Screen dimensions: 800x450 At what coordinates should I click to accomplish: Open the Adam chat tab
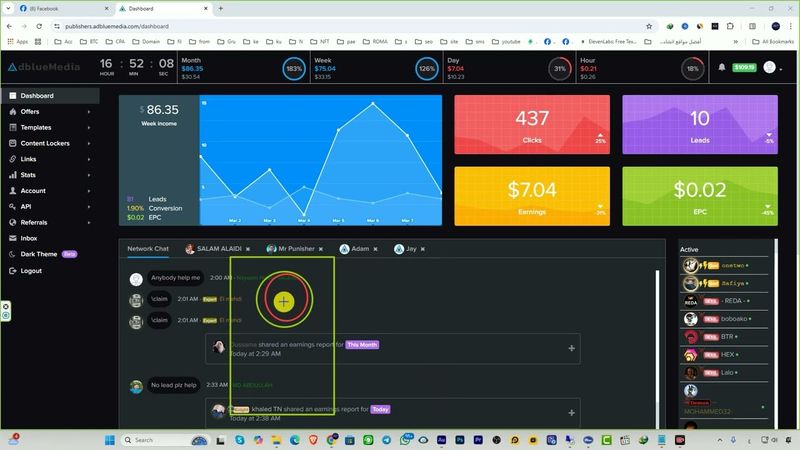tap(360, 249)
